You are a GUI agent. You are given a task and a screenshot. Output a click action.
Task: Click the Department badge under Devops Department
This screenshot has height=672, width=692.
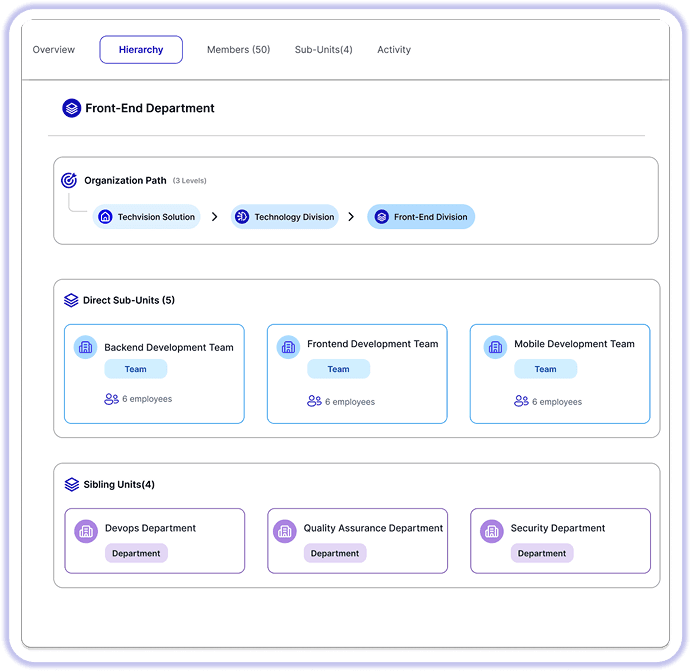coord(136,553)
